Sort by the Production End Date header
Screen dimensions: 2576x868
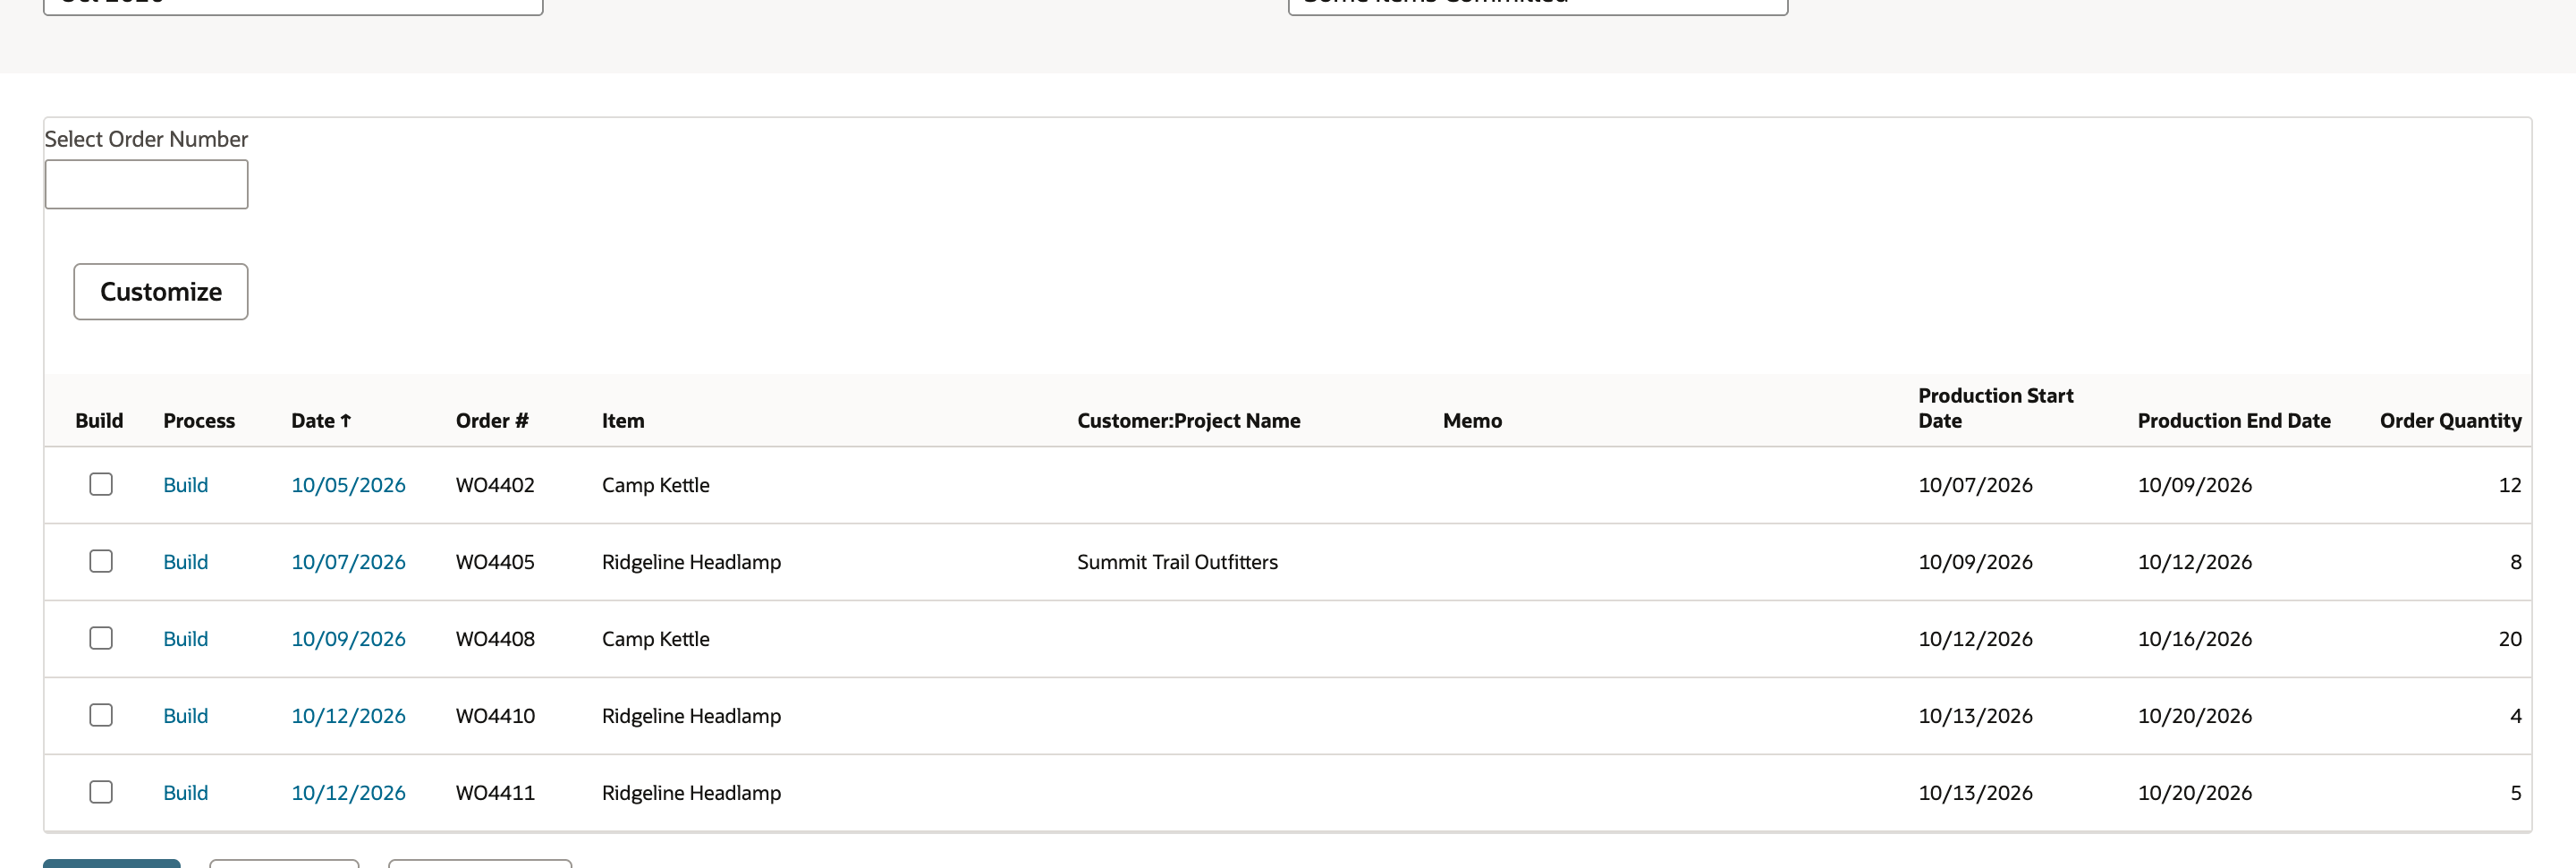(2234, 421)
